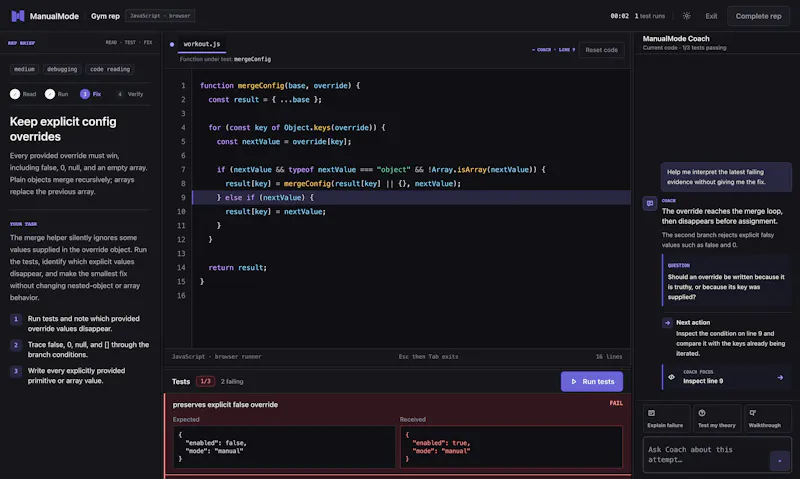Viewport: 800px width, 479px height.
Task: Click the JavaScript · browser badge
Action: click(x=160, y=16)
